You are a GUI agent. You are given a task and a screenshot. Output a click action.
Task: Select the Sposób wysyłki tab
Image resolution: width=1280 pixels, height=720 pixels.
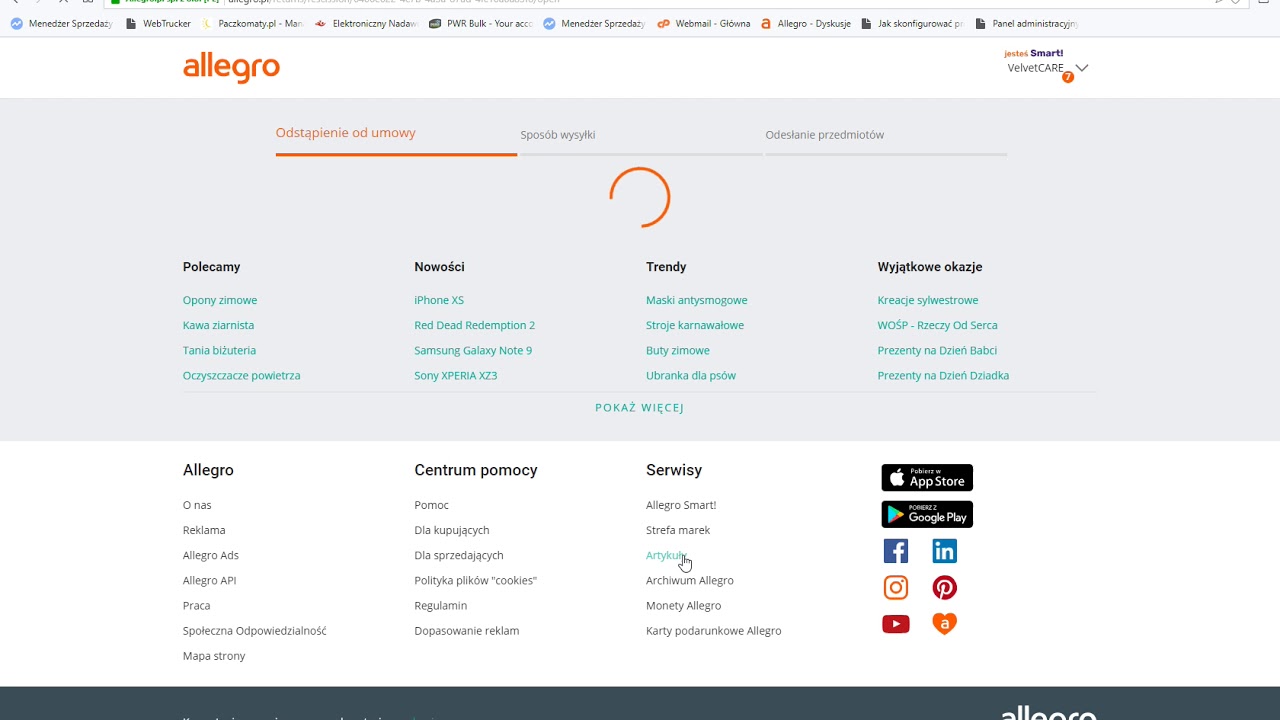(x=558, y=135)
